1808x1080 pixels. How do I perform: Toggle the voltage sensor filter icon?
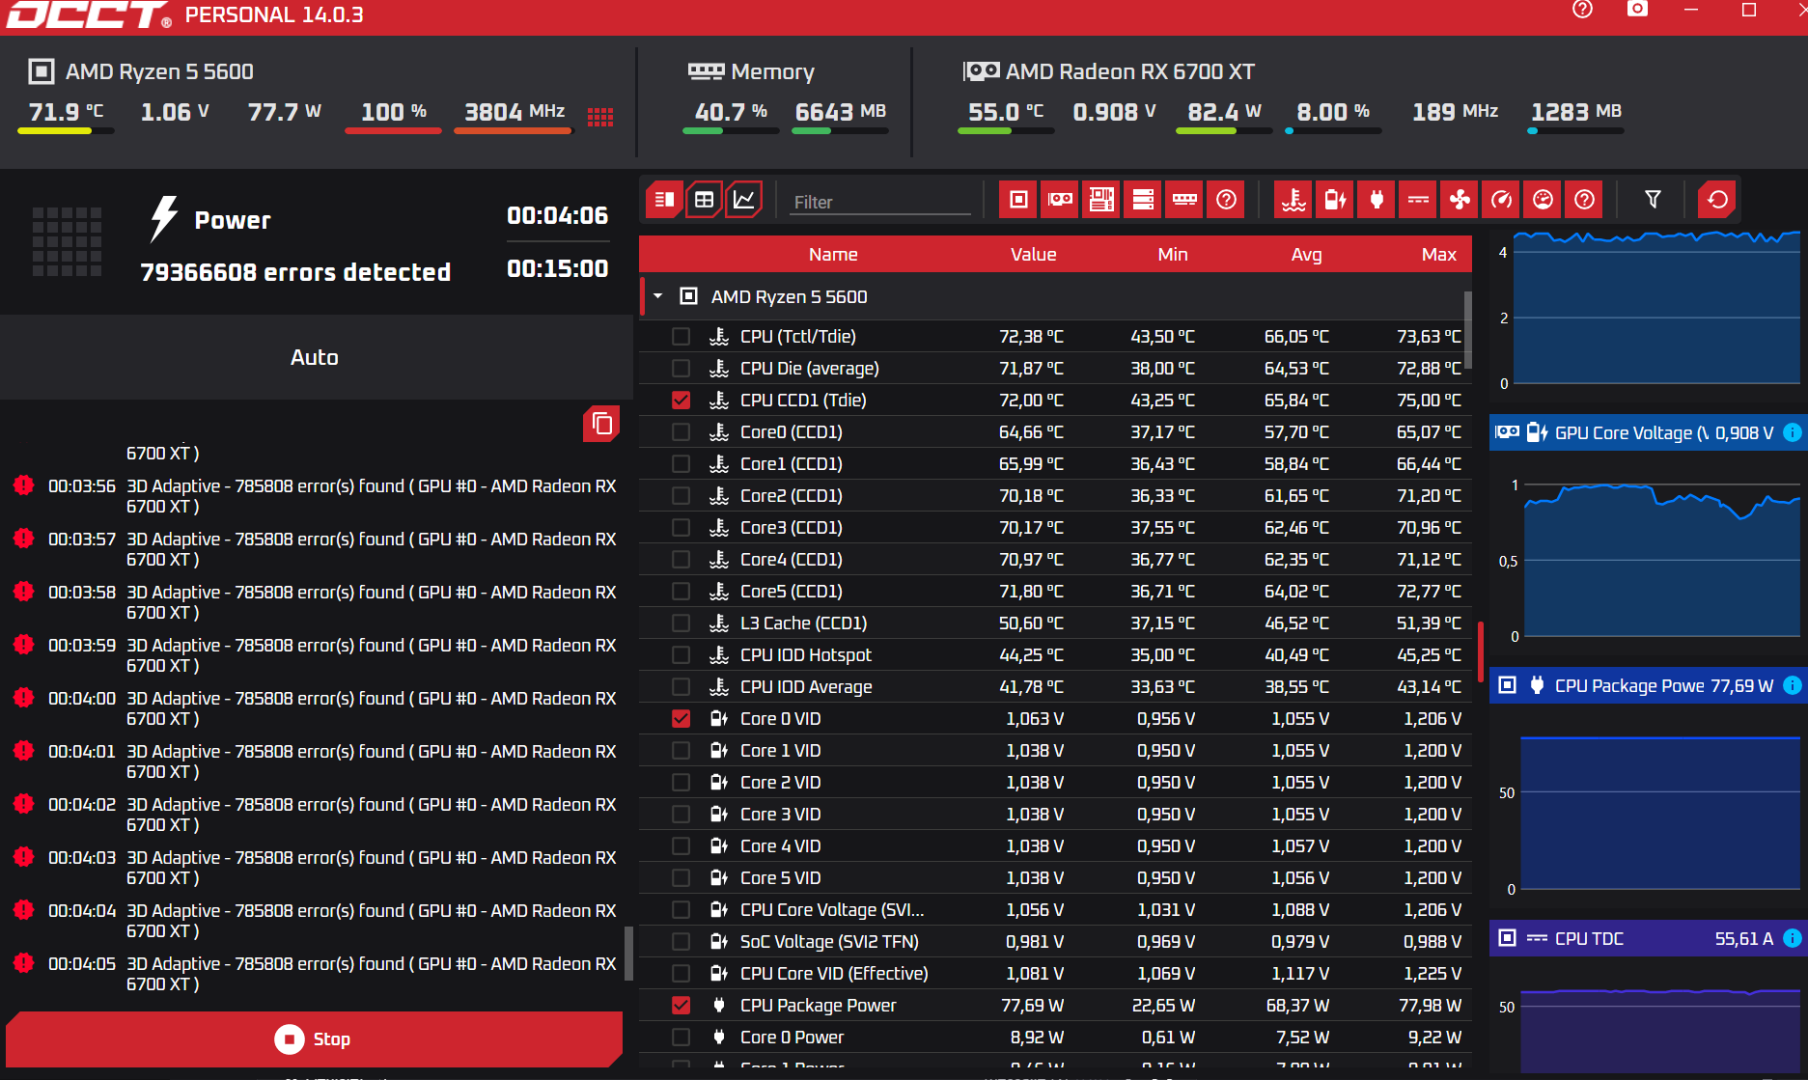tap(1335, 200)
